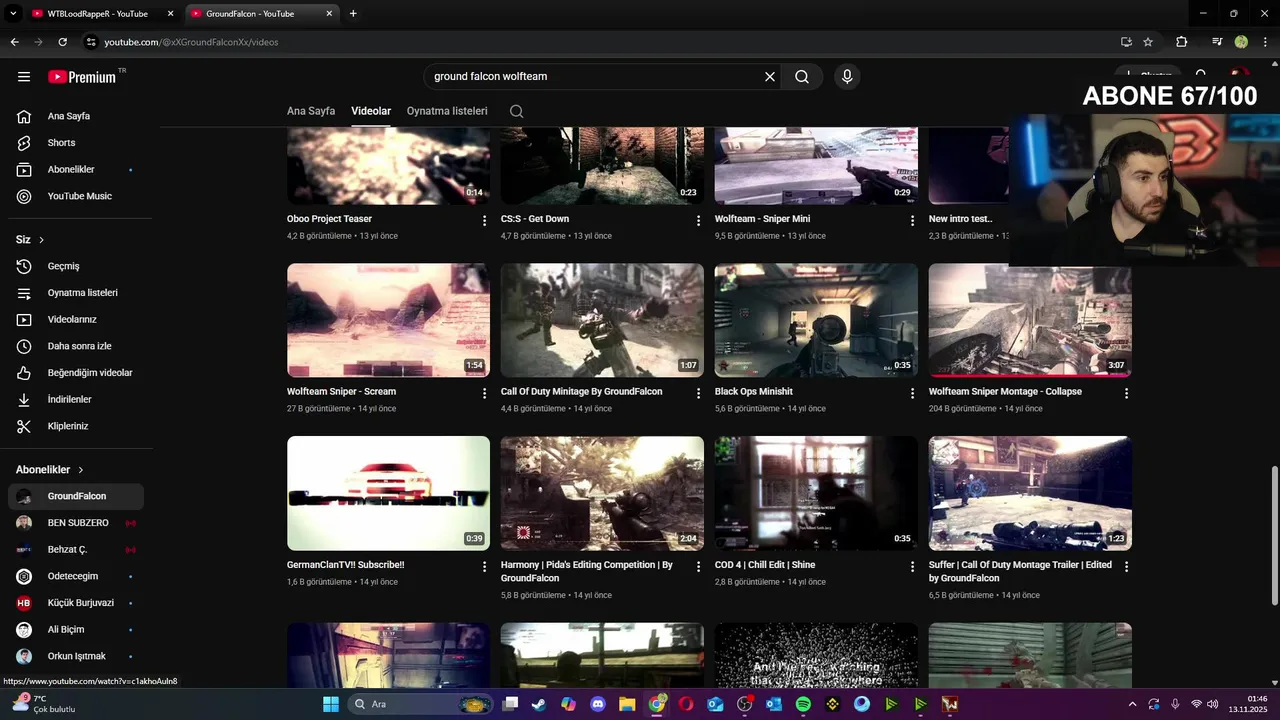Open Odetecegim subscription channel
The image size is (1280, 720).
point(76,576)
